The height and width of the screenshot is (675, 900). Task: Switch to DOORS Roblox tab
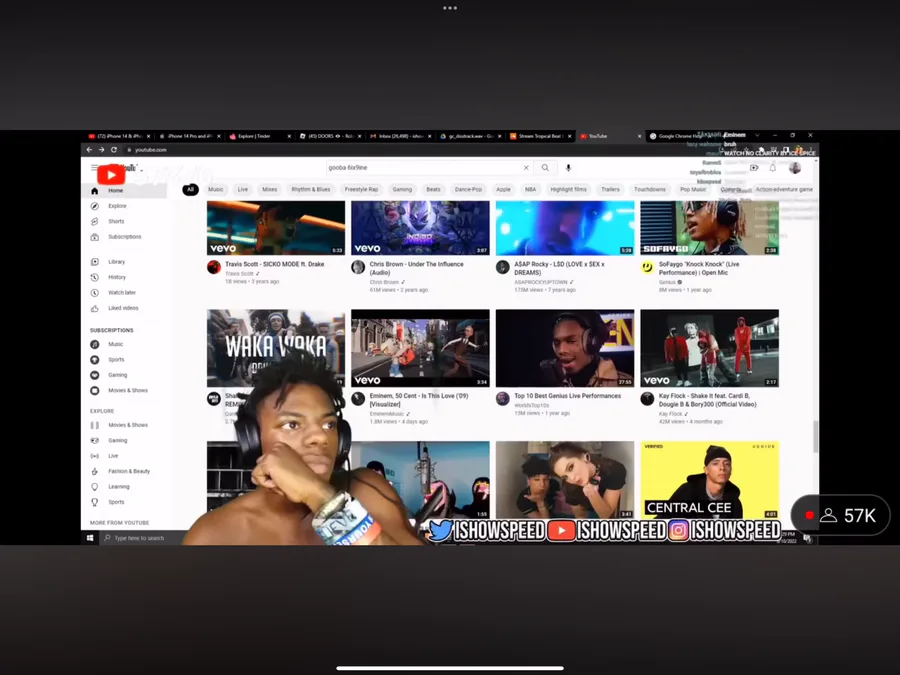pyautogui.click(x=330, y=136)
